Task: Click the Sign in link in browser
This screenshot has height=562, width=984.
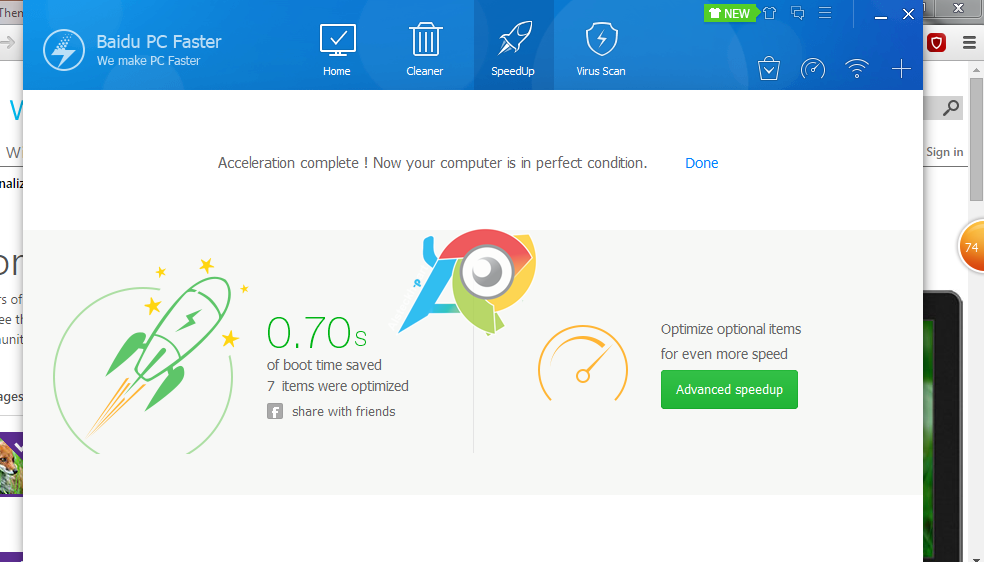Action: [x=944, y=152]
